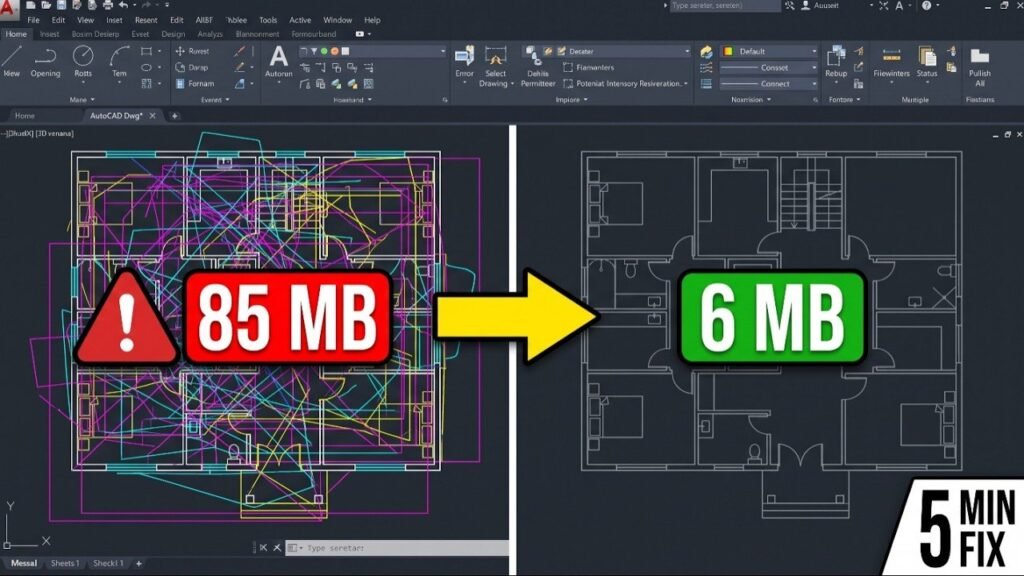Choose the Darap rotate tool

click(x=191, y=67)
